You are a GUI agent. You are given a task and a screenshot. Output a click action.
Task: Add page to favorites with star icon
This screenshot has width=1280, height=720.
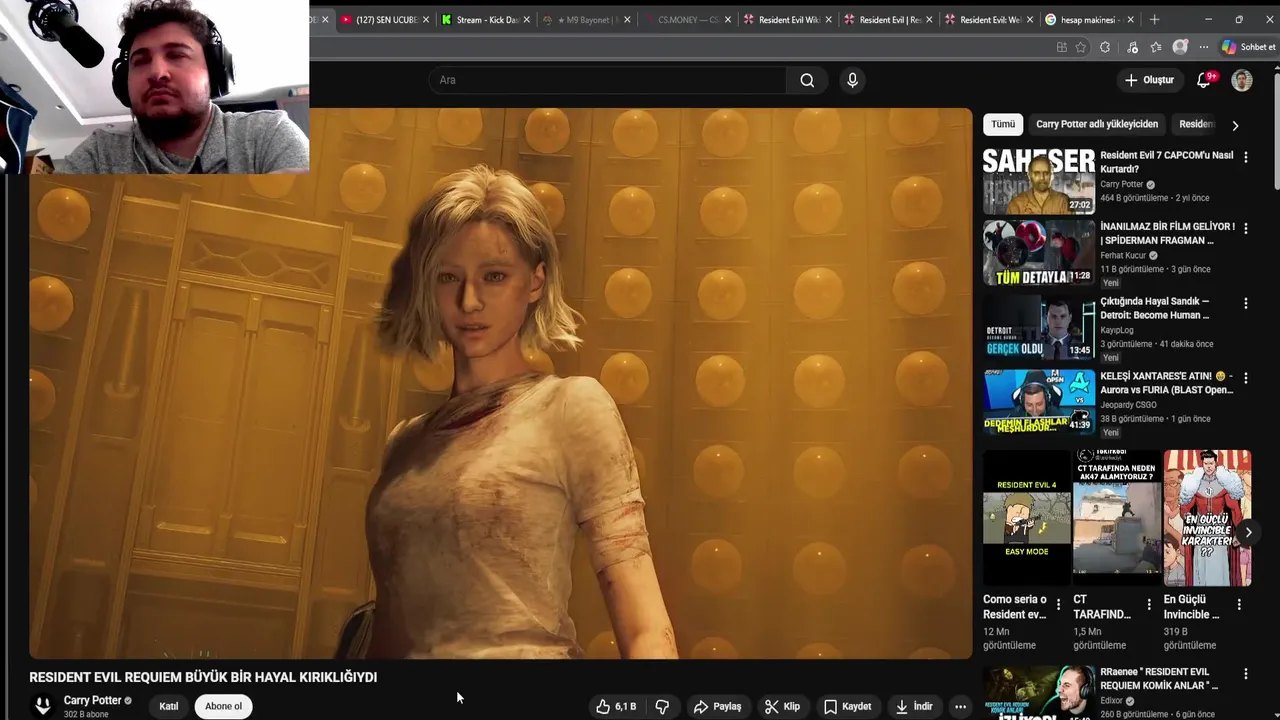click(1081, 47)
